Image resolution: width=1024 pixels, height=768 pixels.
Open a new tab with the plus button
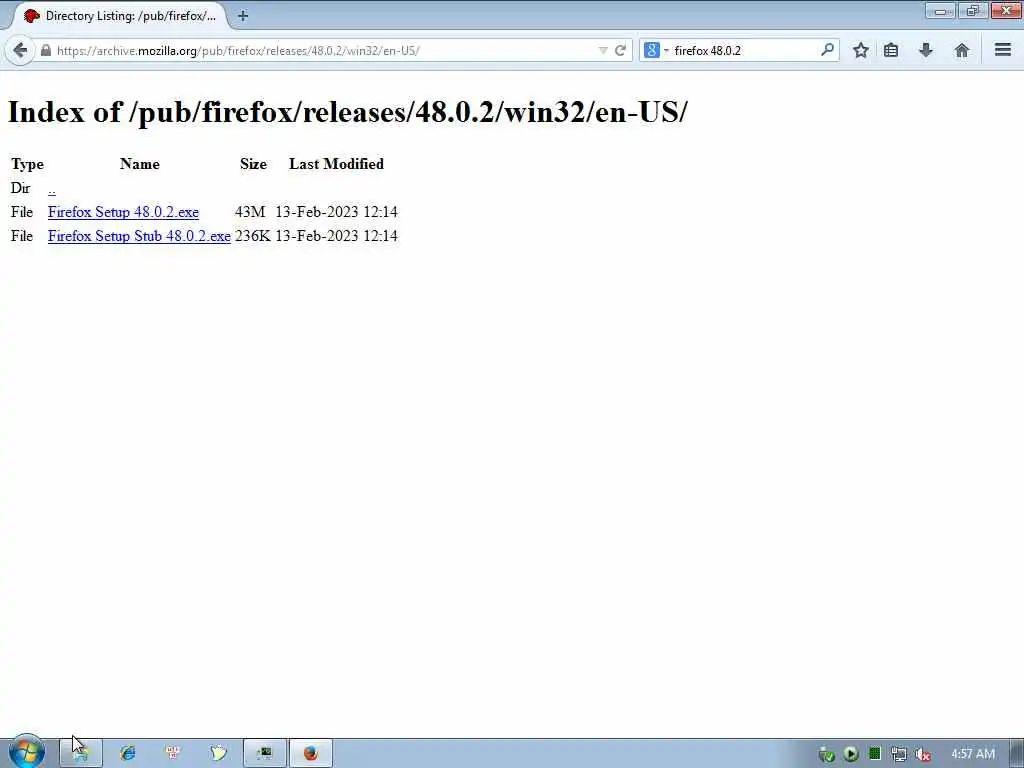[x=243, y=16]
